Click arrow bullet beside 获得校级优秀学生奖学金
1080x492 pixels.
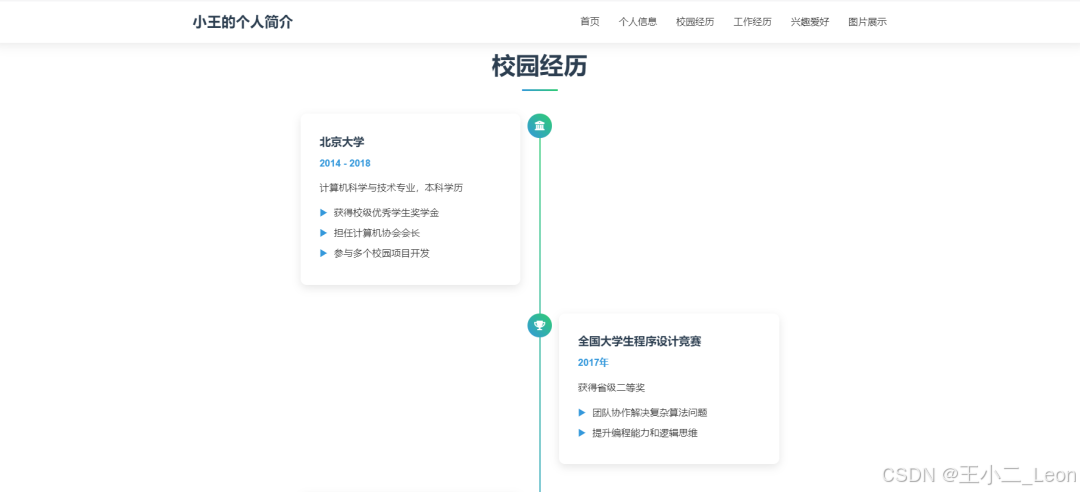(x=323, y=213)
